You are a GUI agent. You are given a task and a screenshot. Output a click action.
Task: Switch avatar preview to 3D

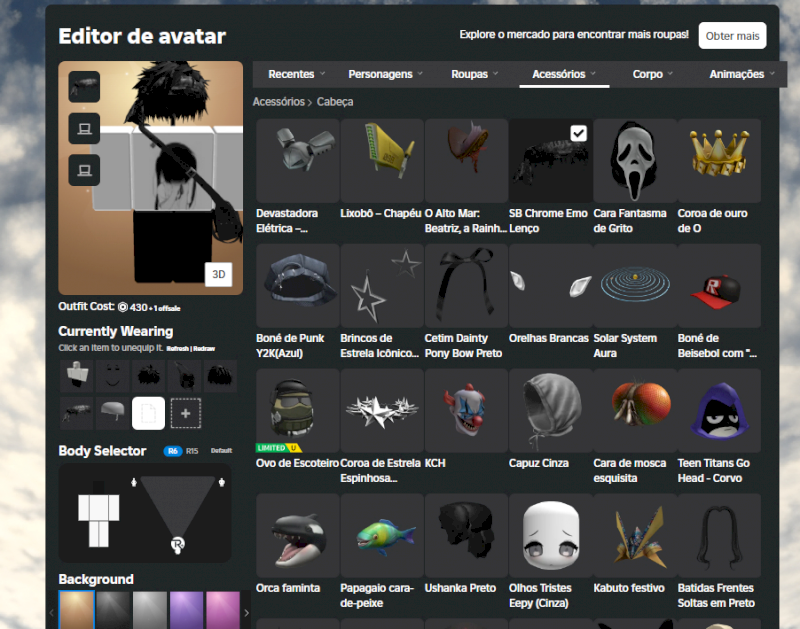click(218, 274)
